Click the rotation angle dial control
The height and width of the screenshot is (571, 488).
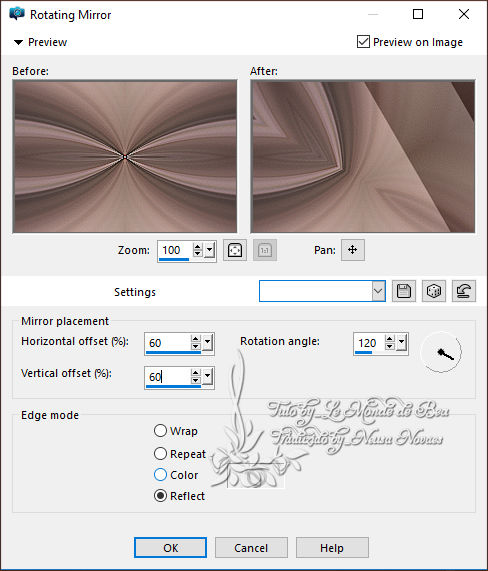(441, 352)
